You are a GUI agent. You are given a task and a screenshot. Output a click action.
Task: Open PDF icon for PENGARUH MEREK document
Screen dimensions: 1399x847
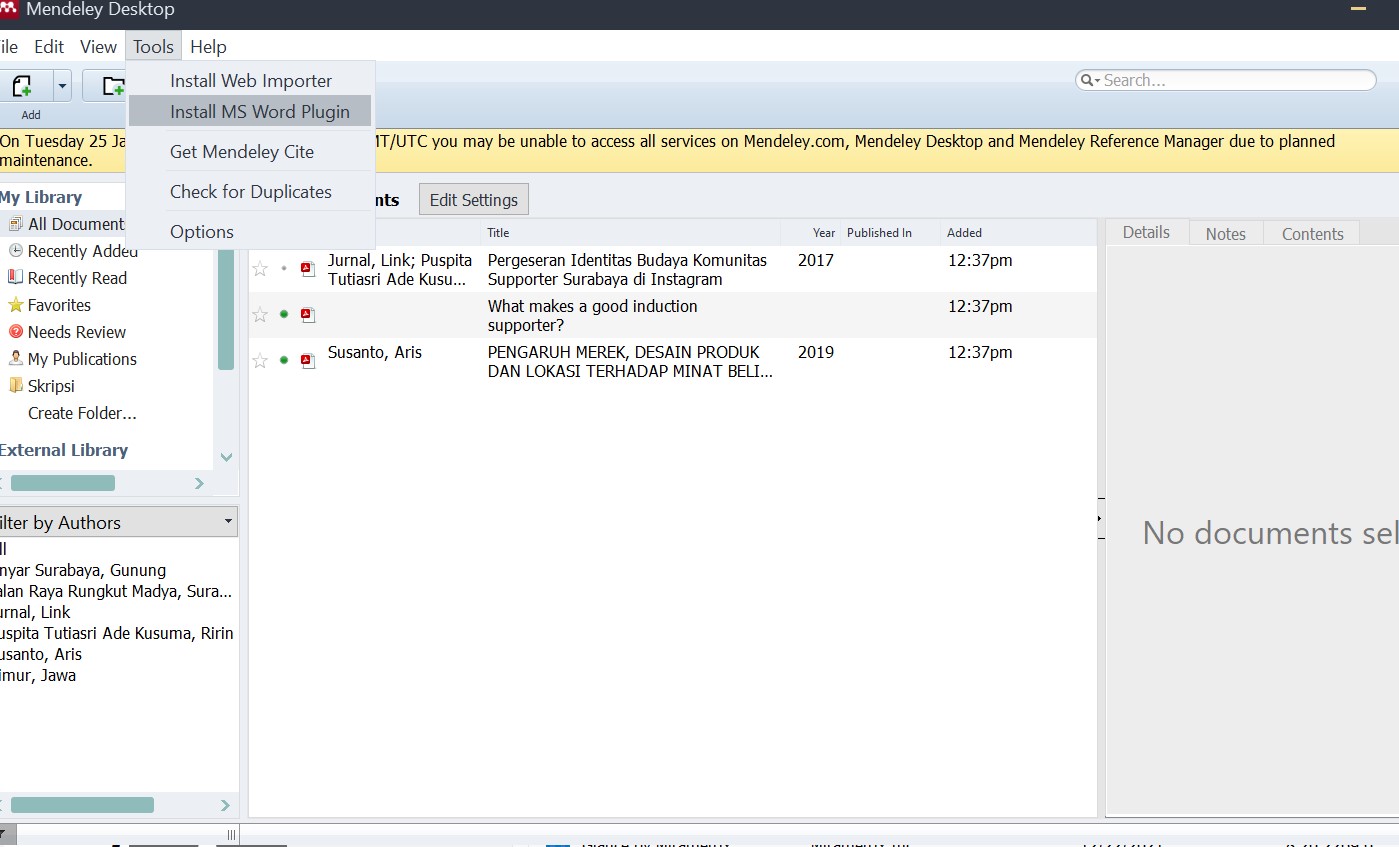pyautogui.click(x=308, y=361)
